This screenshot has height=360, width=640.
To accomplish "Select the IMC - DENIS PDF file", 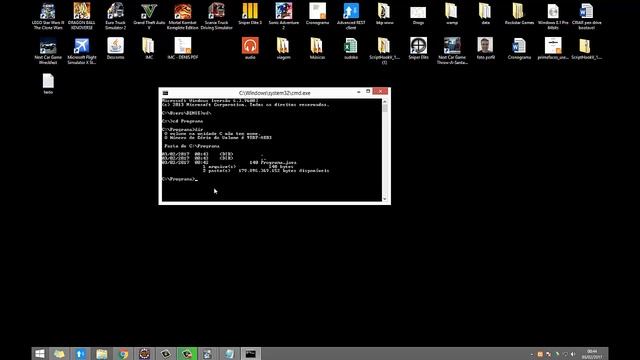I will point(182,49).
